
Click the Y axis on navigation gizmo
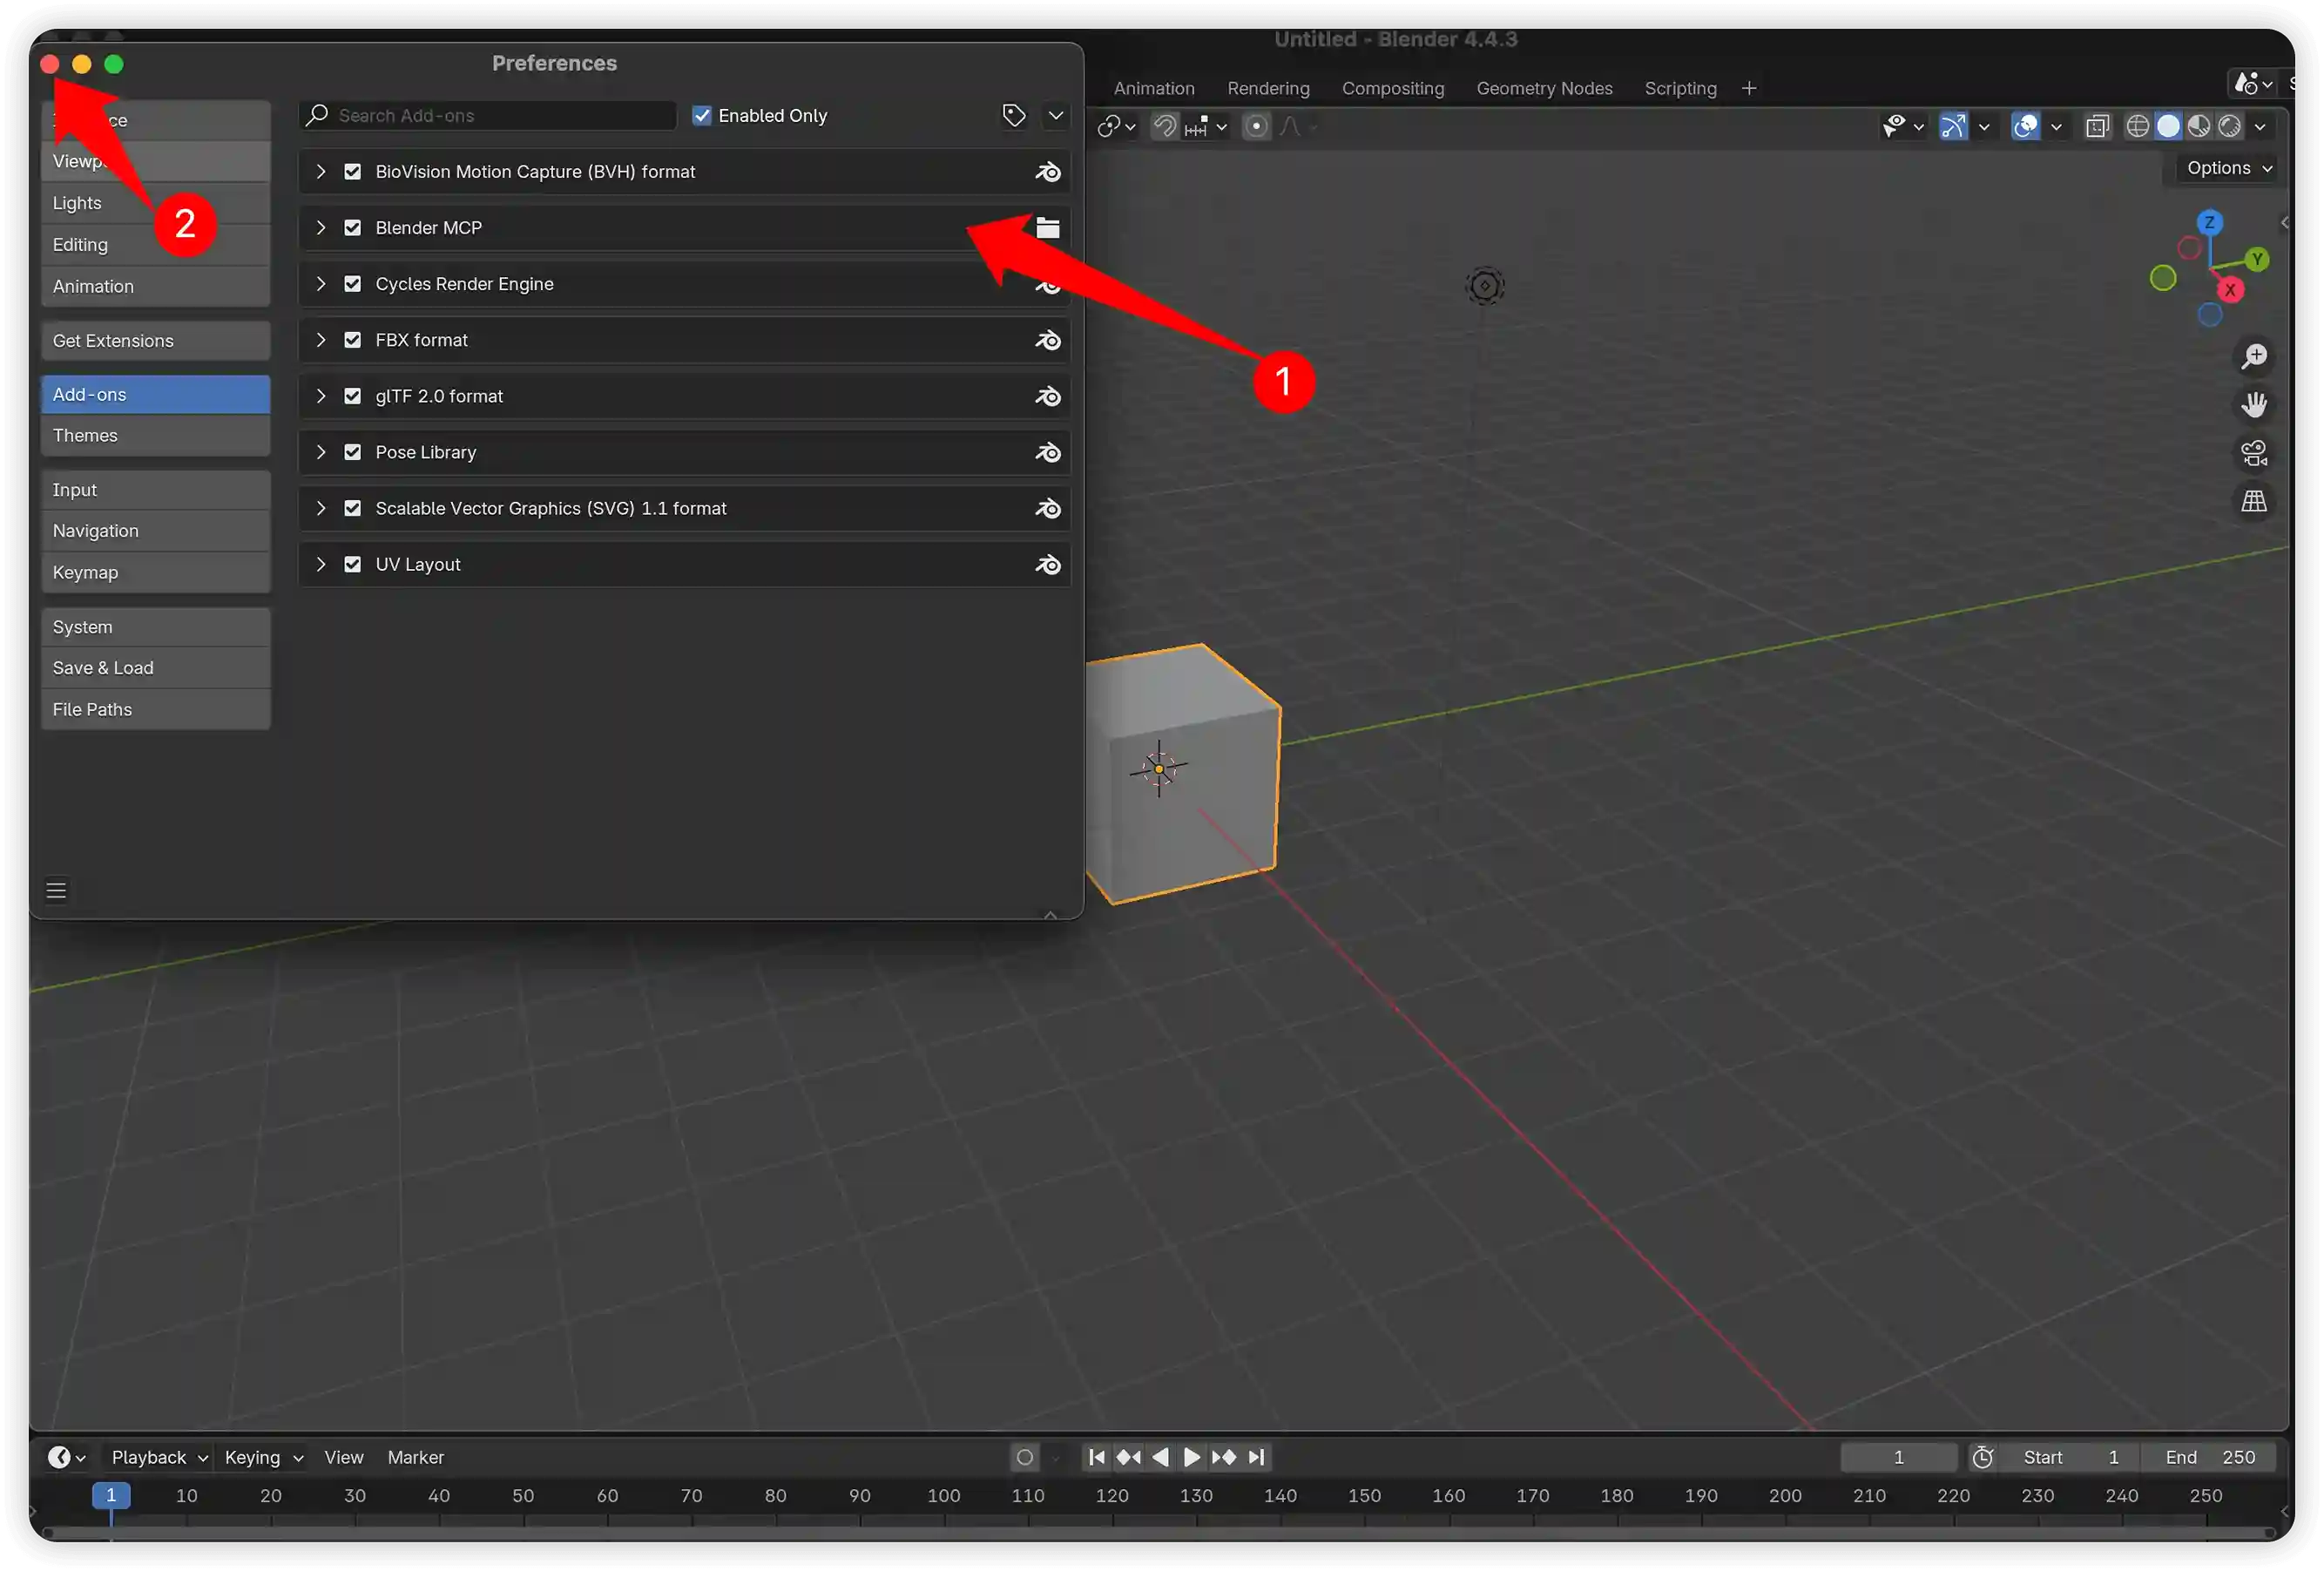coord(2257,260)
